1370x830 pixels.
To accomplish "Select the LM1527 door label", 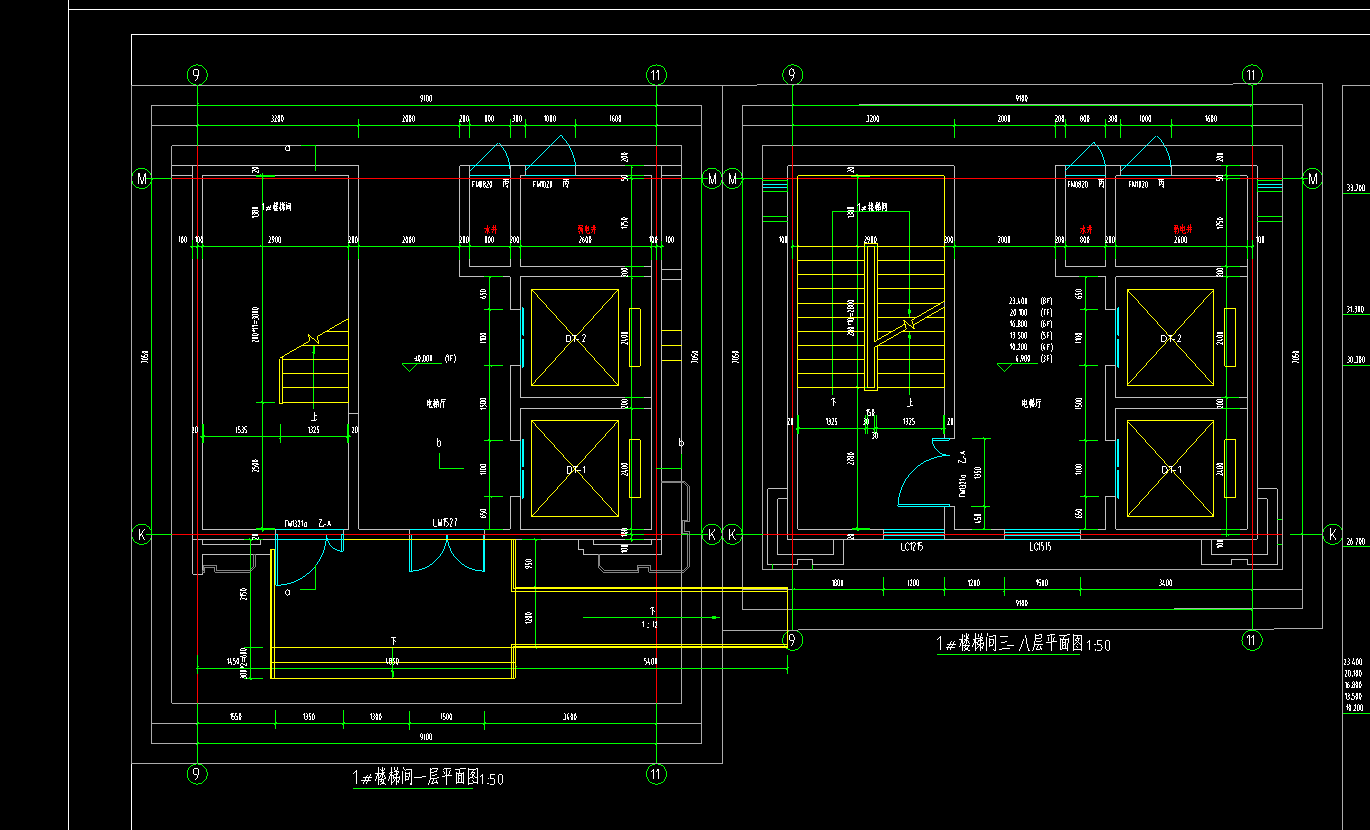I will [x=445, y=522].
